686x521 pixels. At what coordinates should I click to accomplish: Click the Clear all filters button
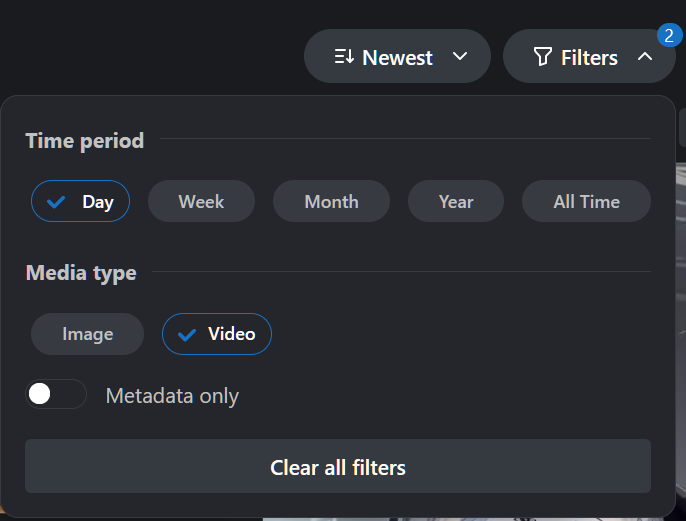click(x=338, y=466)
